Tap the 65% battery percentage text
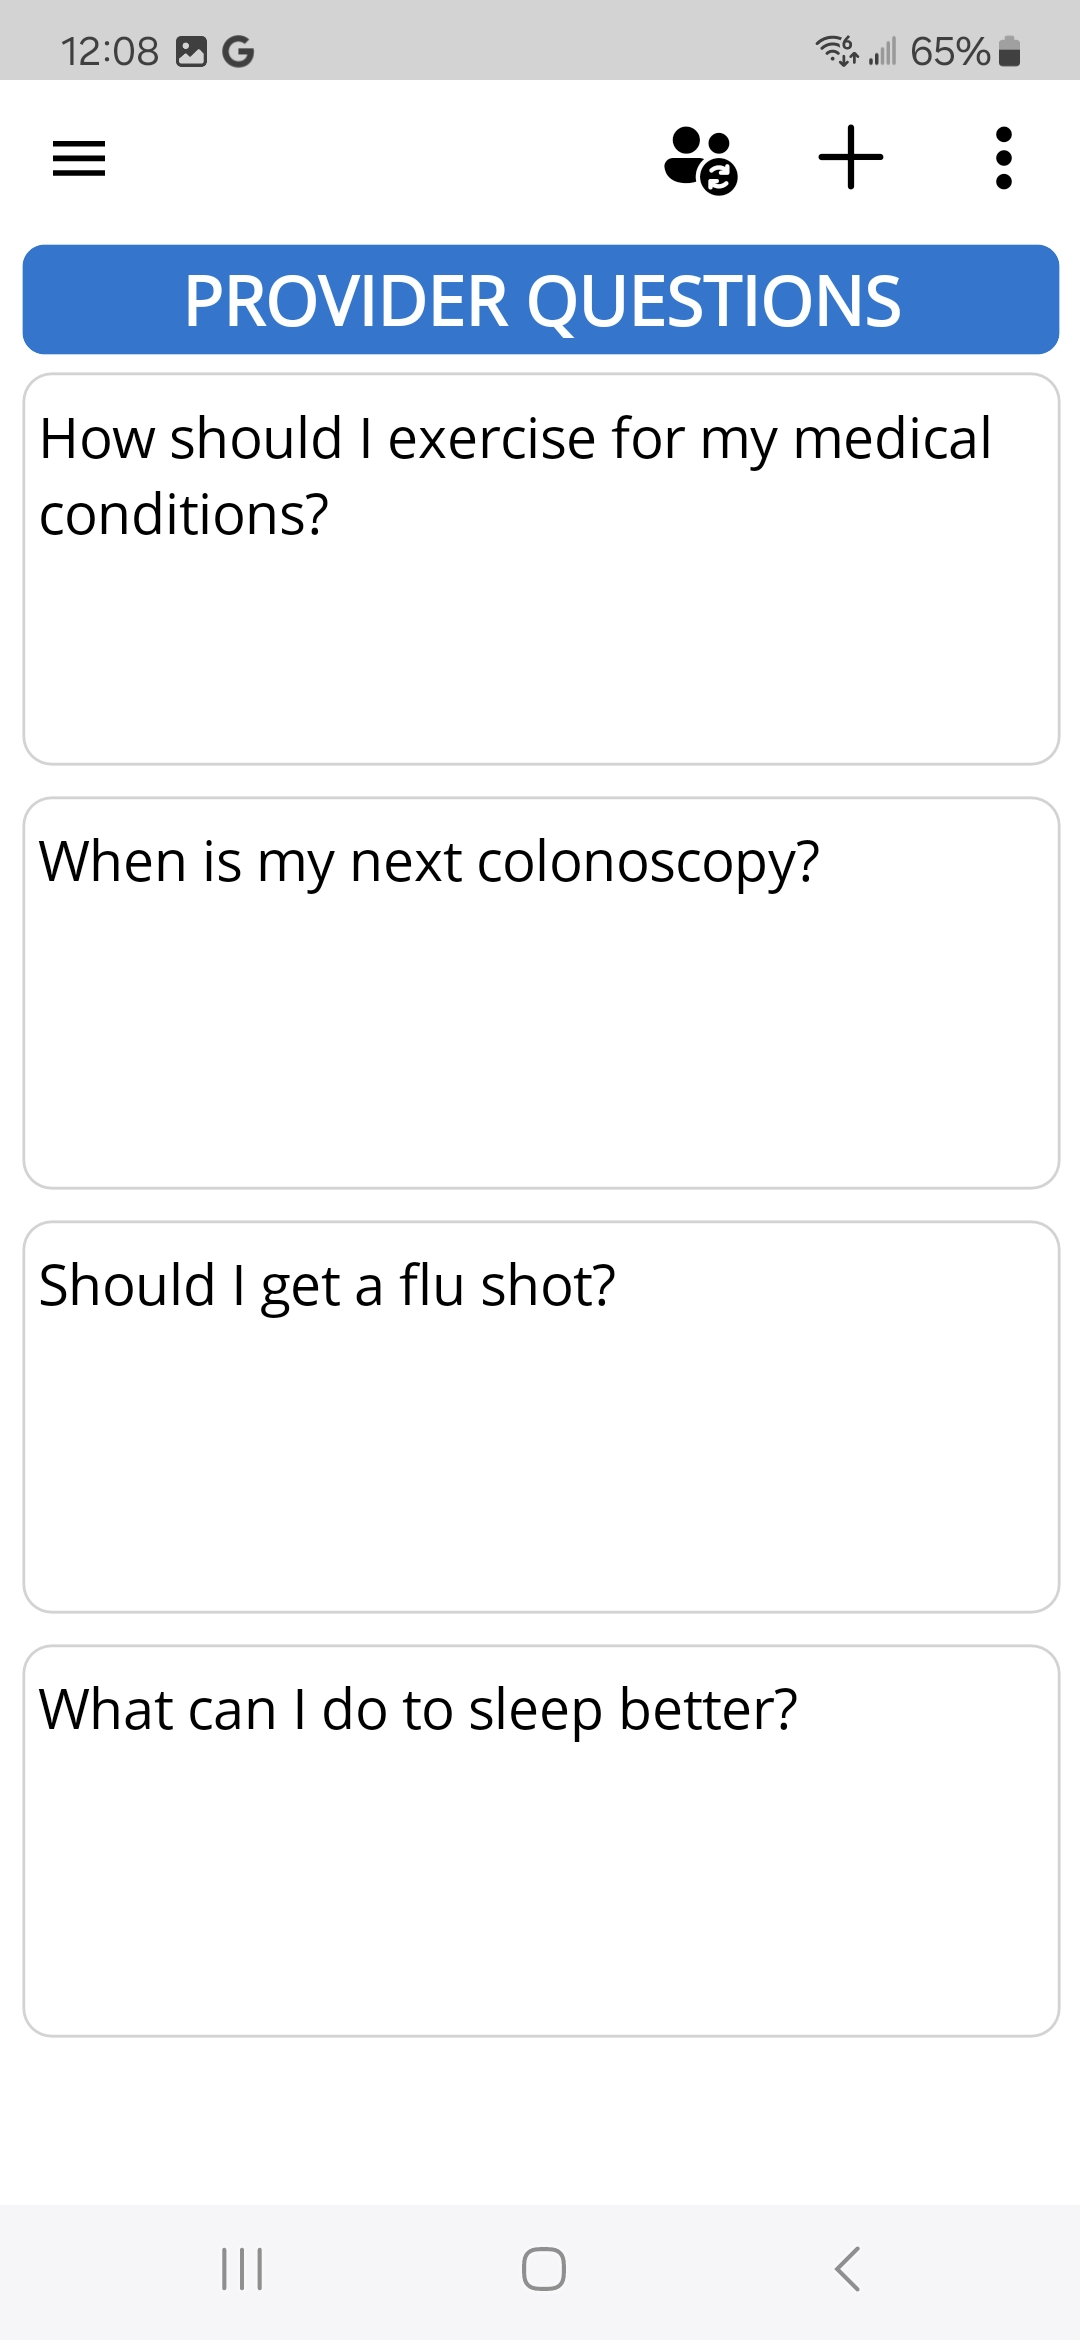The width and height of the screenshot is (1080, 2340). (949, 51)
